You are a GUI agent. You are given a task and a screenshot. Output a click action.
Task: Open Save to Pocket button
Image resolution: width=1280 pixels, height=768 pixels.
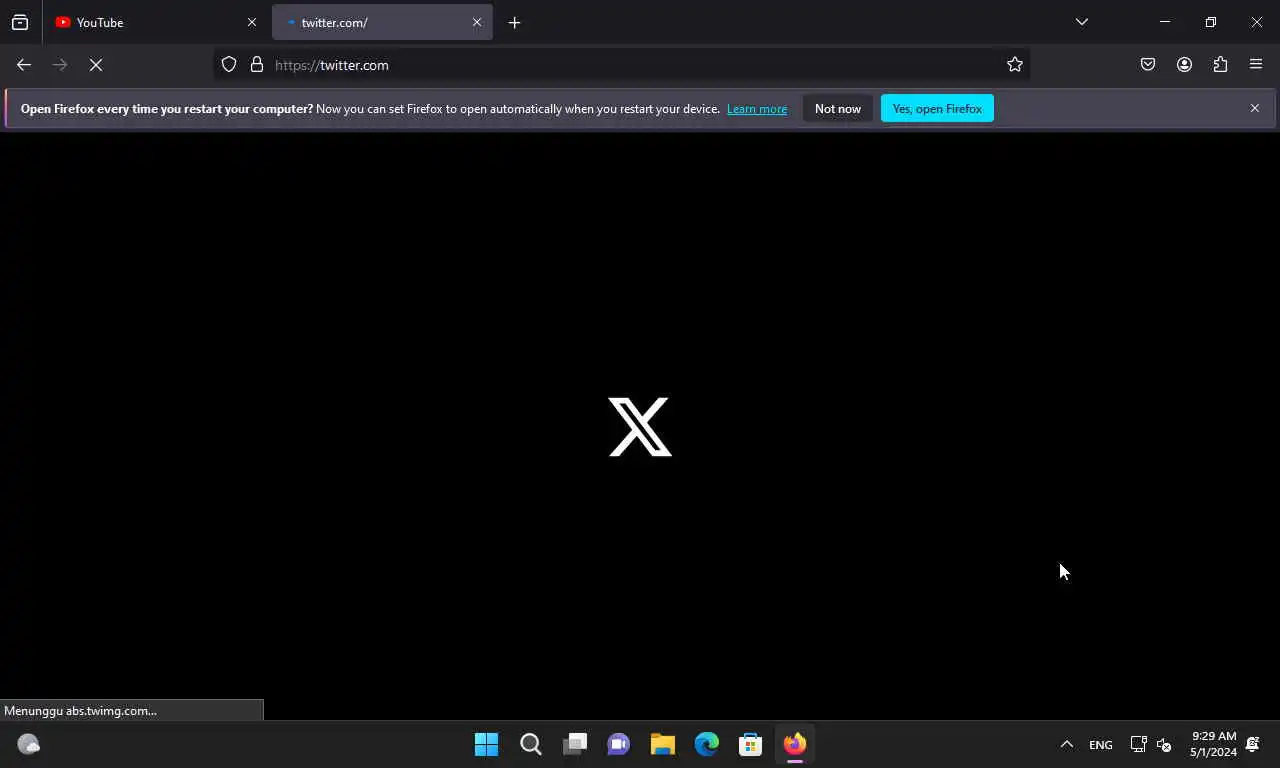tap(1148, 65)
